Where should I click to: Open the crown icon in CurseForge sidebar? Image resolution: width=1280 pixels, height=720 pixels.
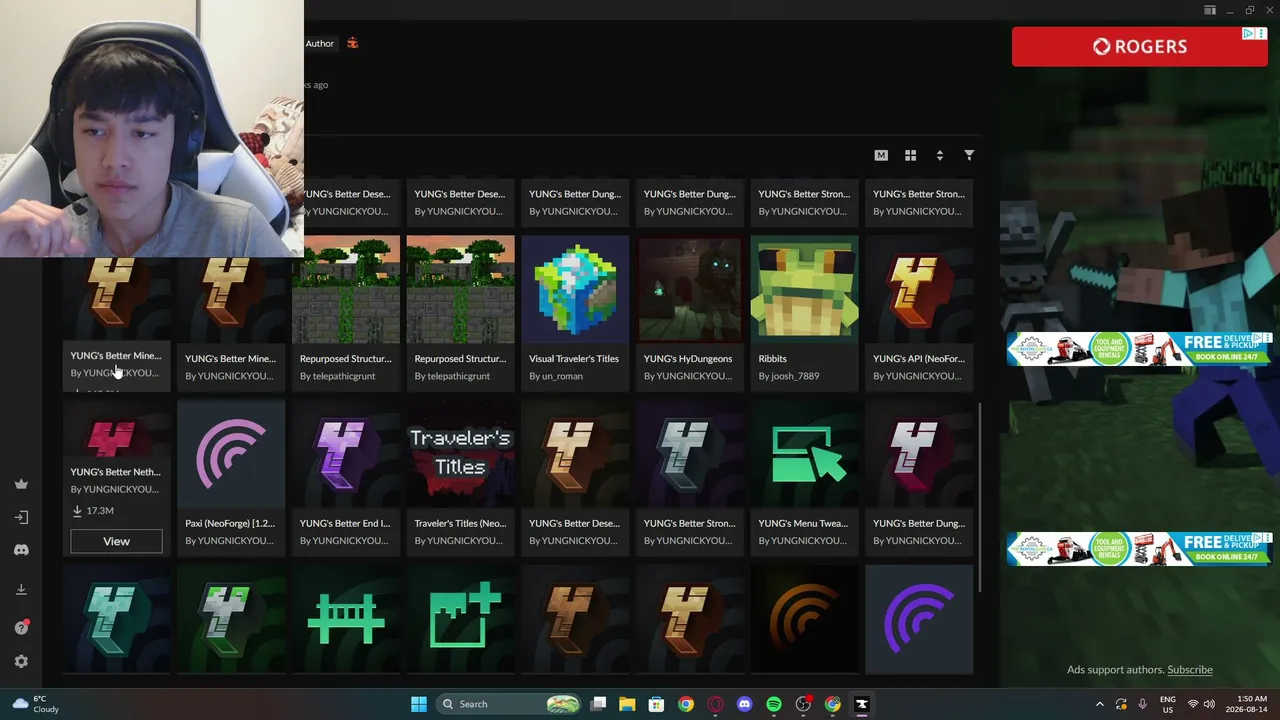[x=21, y=484]
